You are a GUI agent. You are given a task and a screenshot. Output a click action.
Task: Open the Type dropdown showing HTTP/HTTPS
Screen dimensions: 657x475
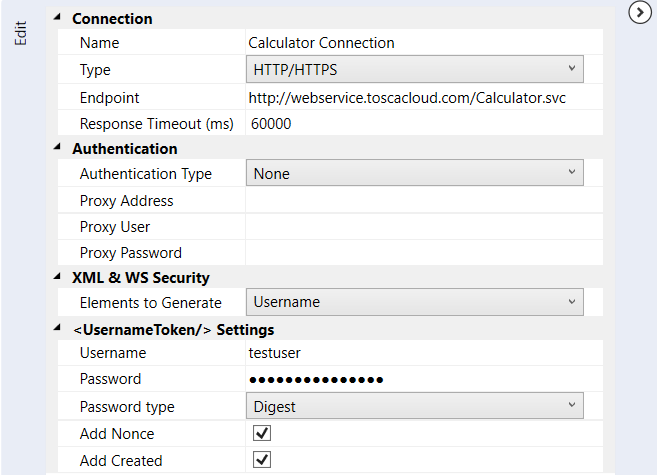[414, 69]
